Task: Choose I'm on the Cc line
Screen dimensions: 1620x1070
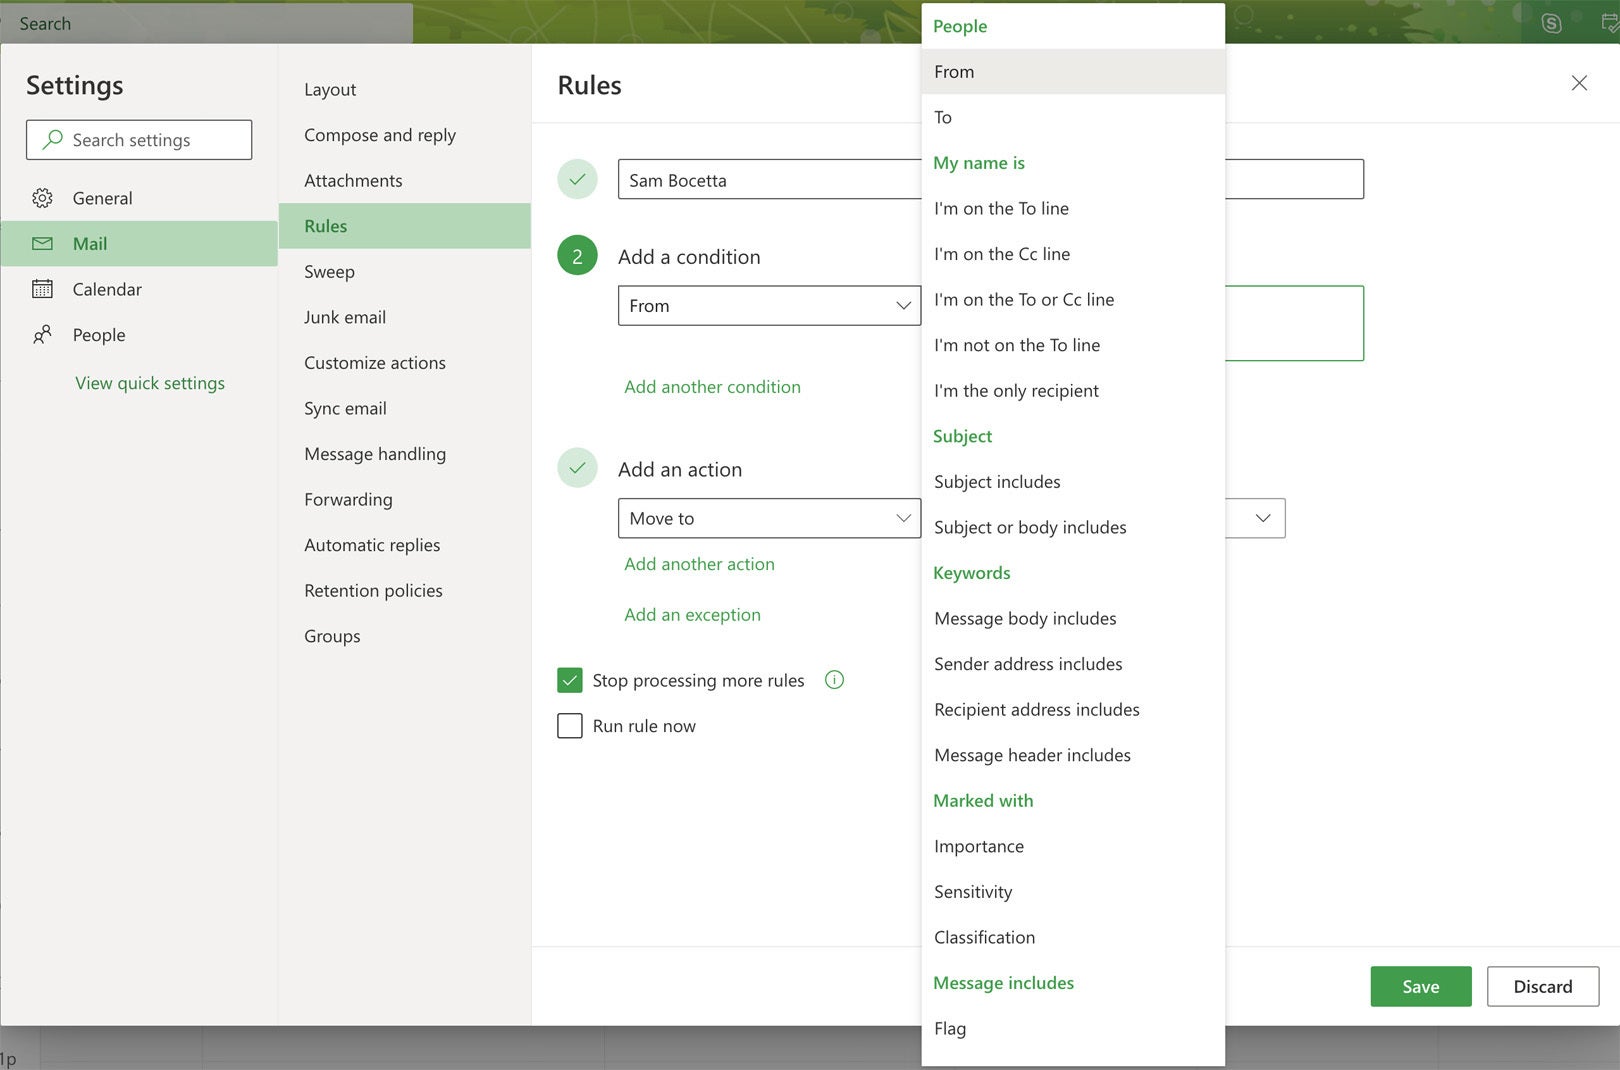Action: coord(1073,254)
